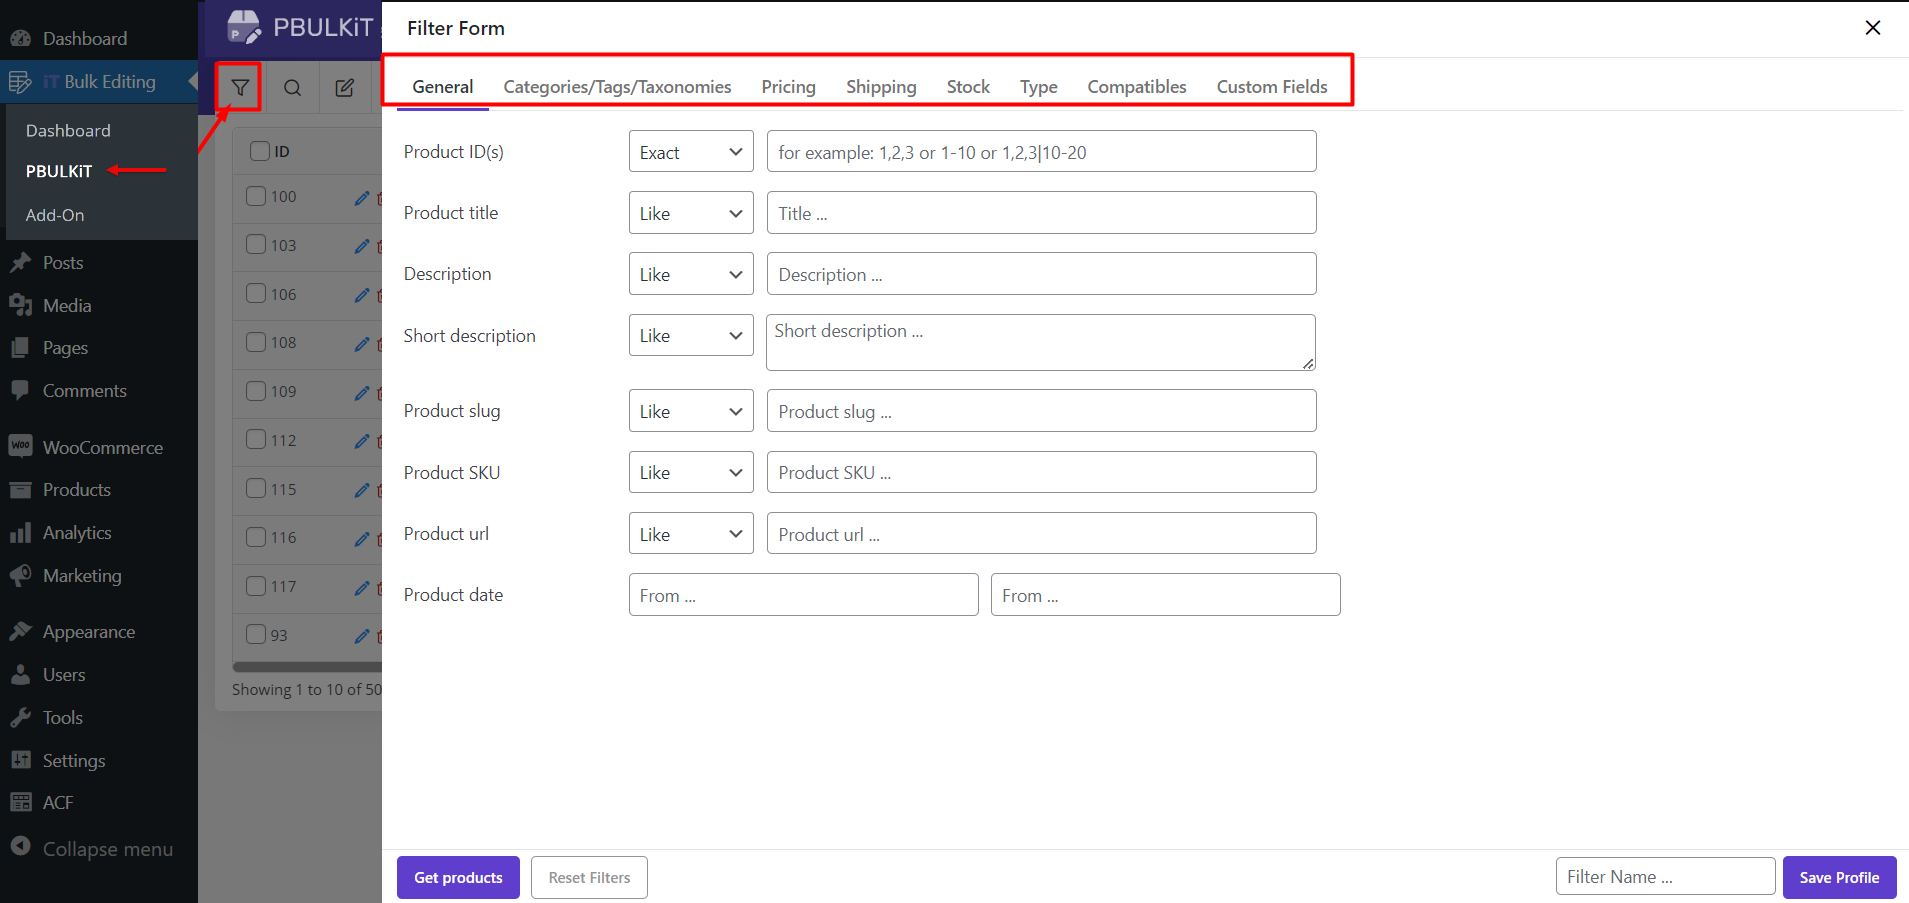Screen dimensions: 1909x903
Task: Click the edit pencil for product 93
Action: point(362,636)
